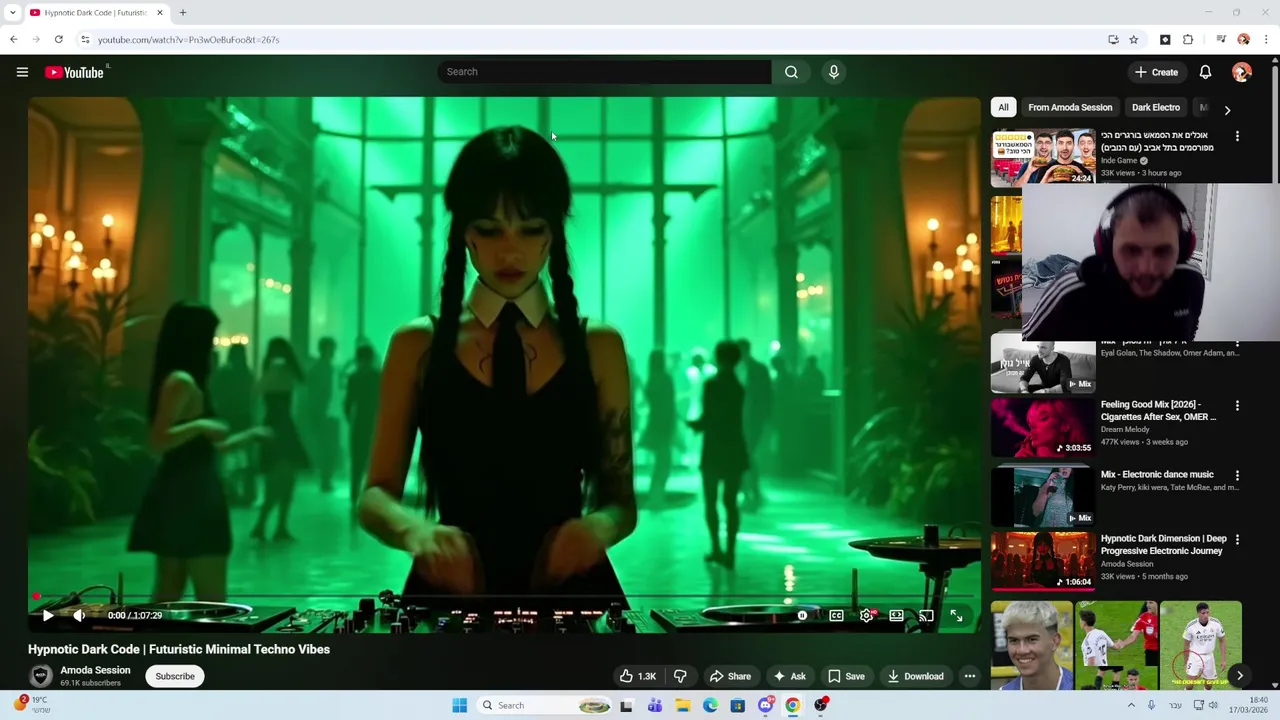Switch to theater mode view

pyautogui.click(x=896, y=616)
